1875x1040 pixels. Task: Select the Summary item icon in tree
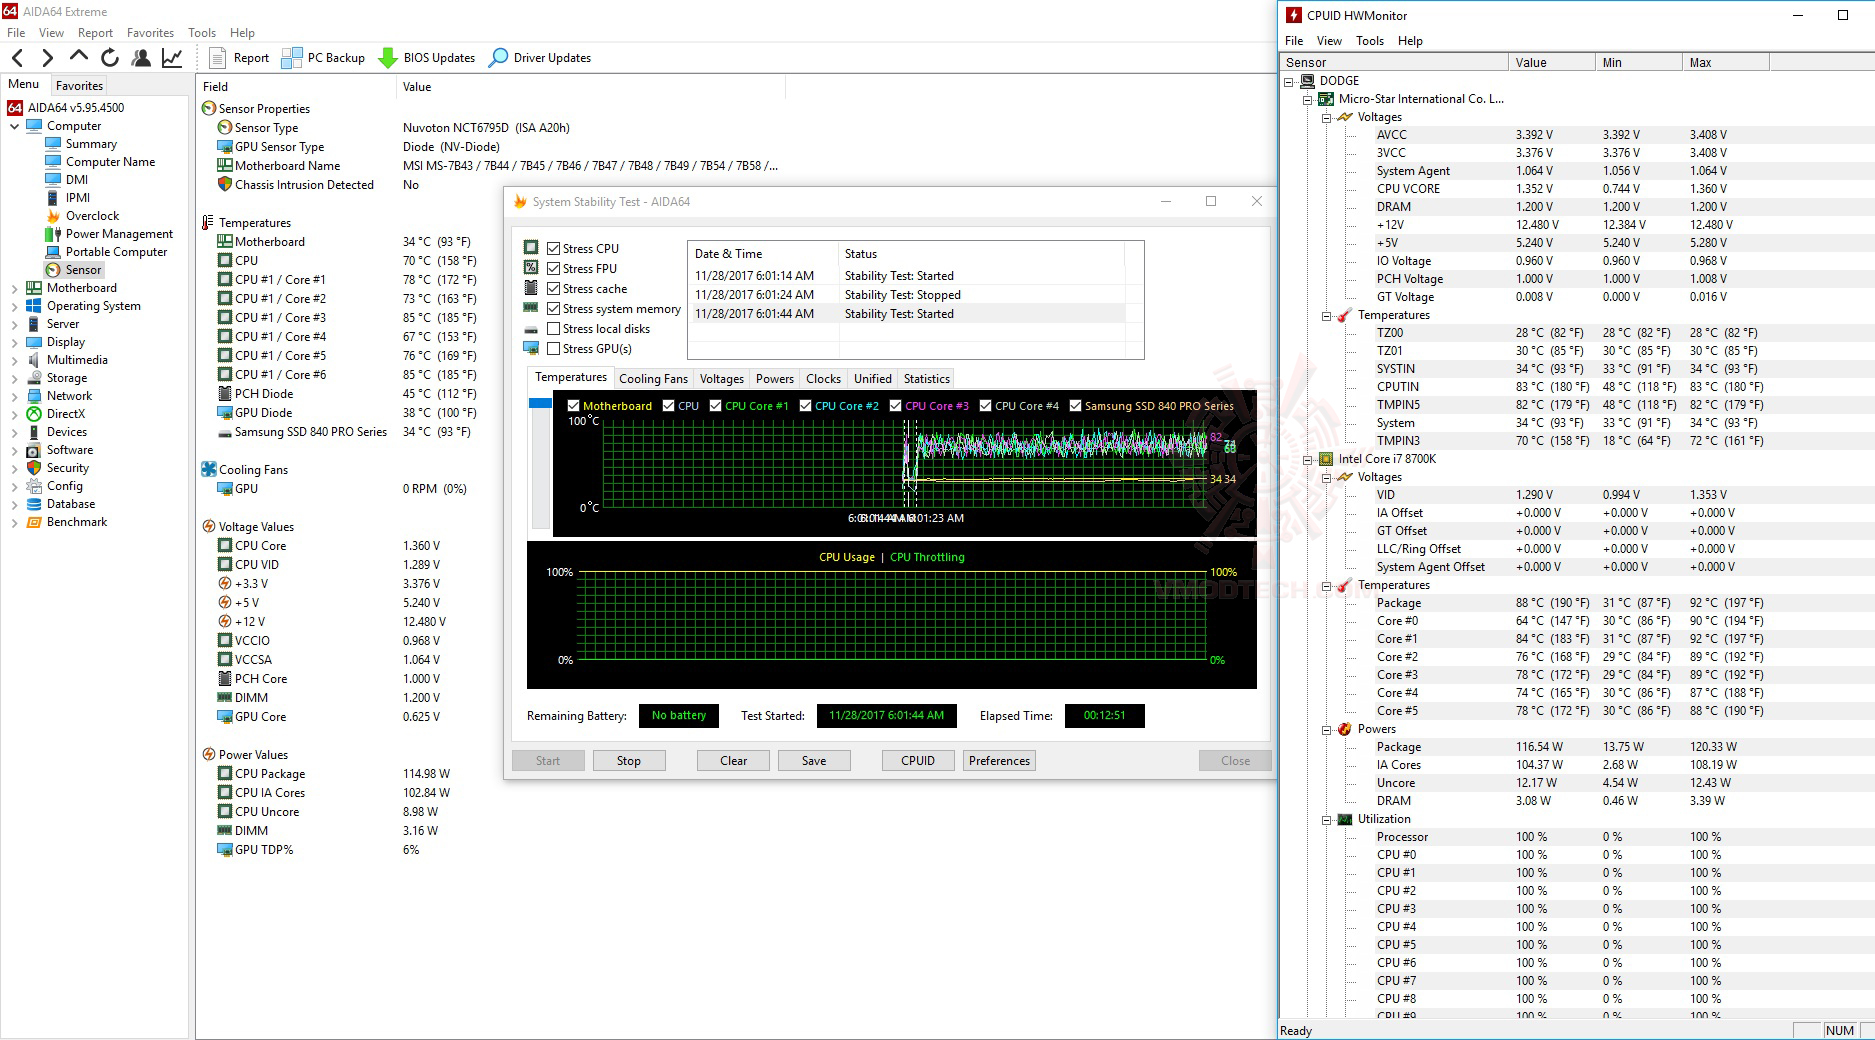(53, 144)
